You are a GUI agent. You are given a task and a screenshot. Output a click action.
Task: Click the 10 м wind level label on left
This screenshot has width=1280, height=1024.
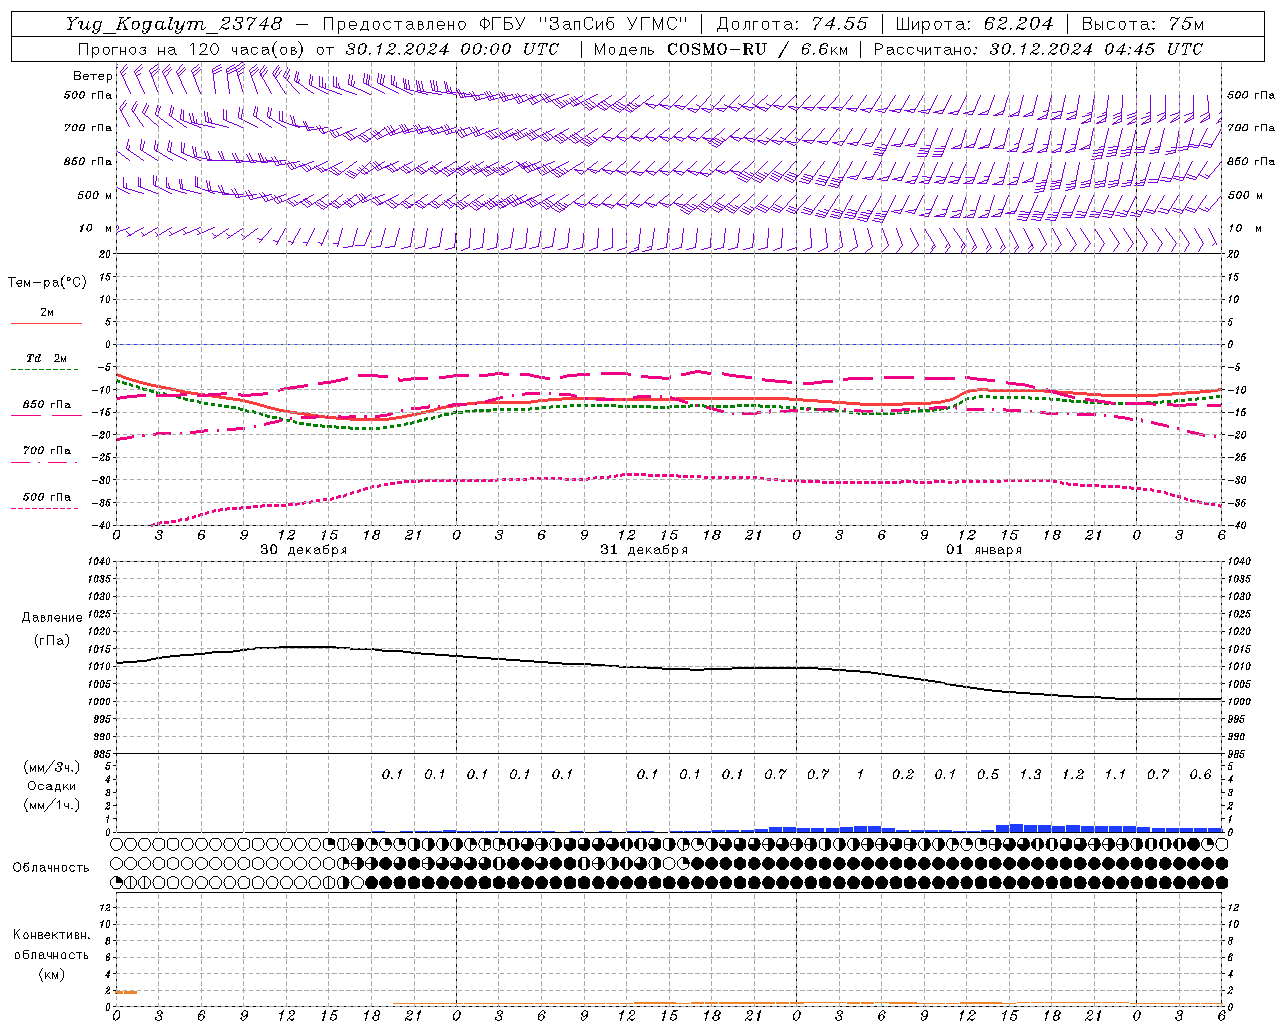click(x=95, y=228)
